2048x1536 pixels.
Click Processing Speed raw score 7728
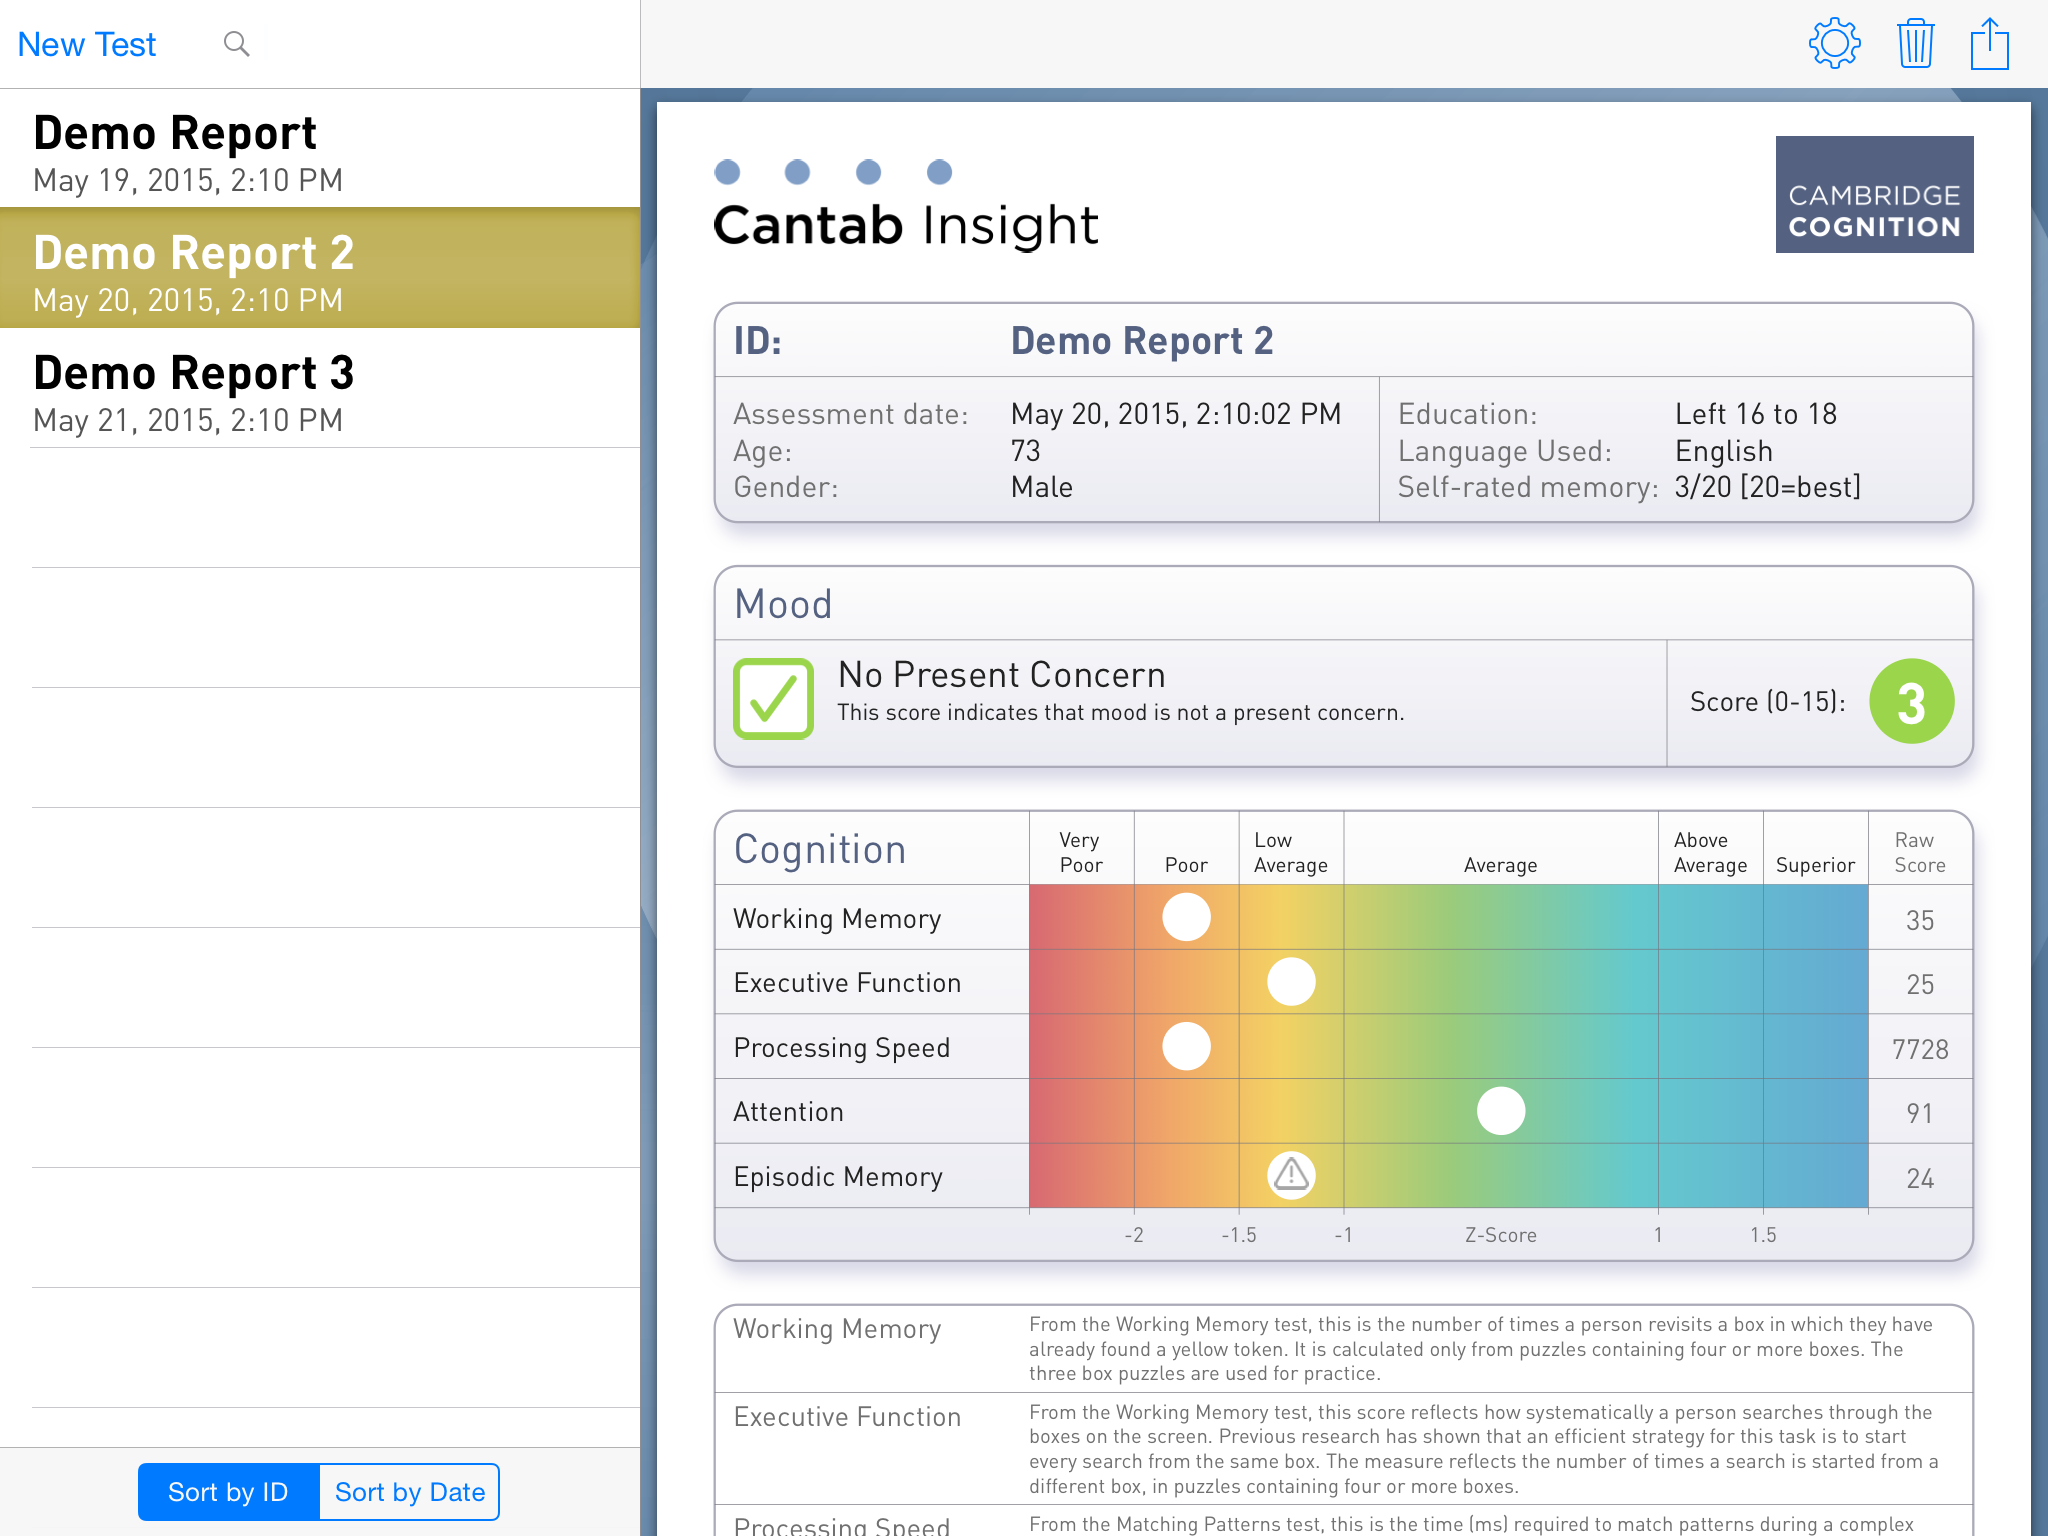pos(1920,1049)
